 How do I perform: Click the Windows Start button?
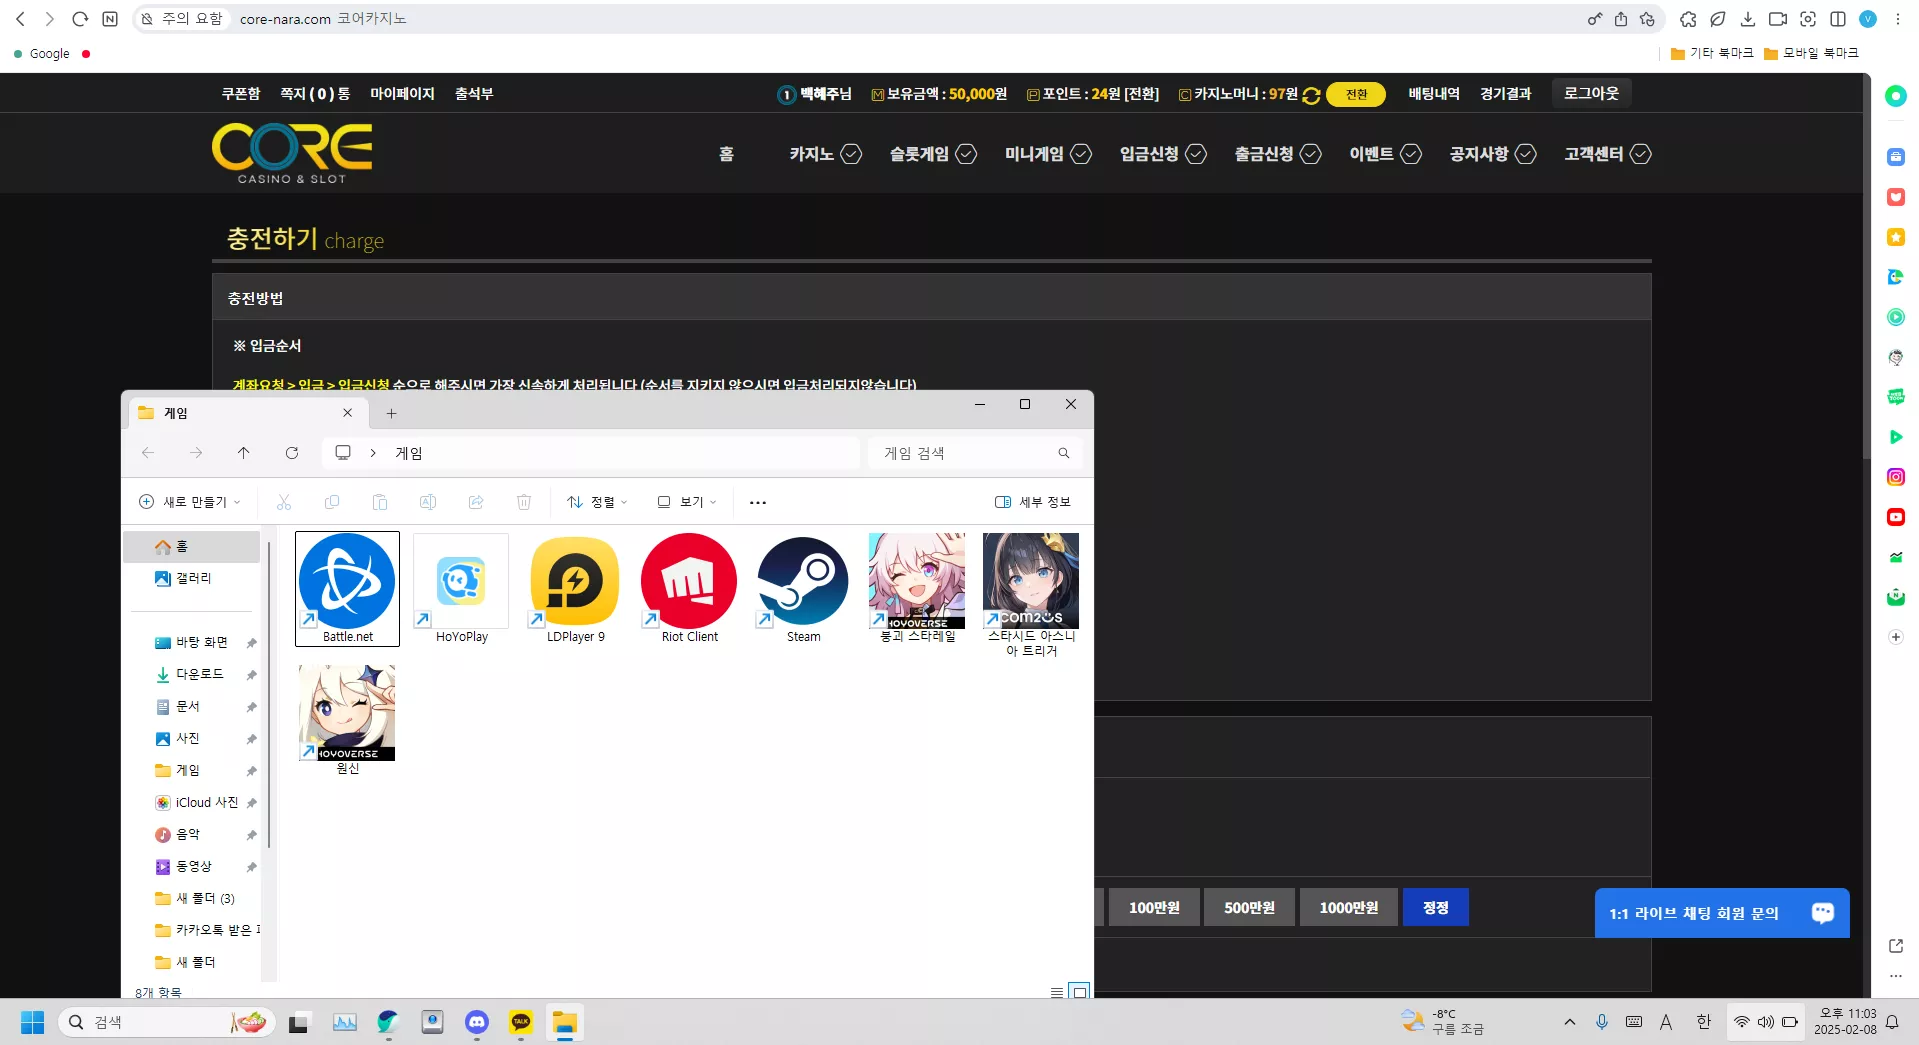33,1022
